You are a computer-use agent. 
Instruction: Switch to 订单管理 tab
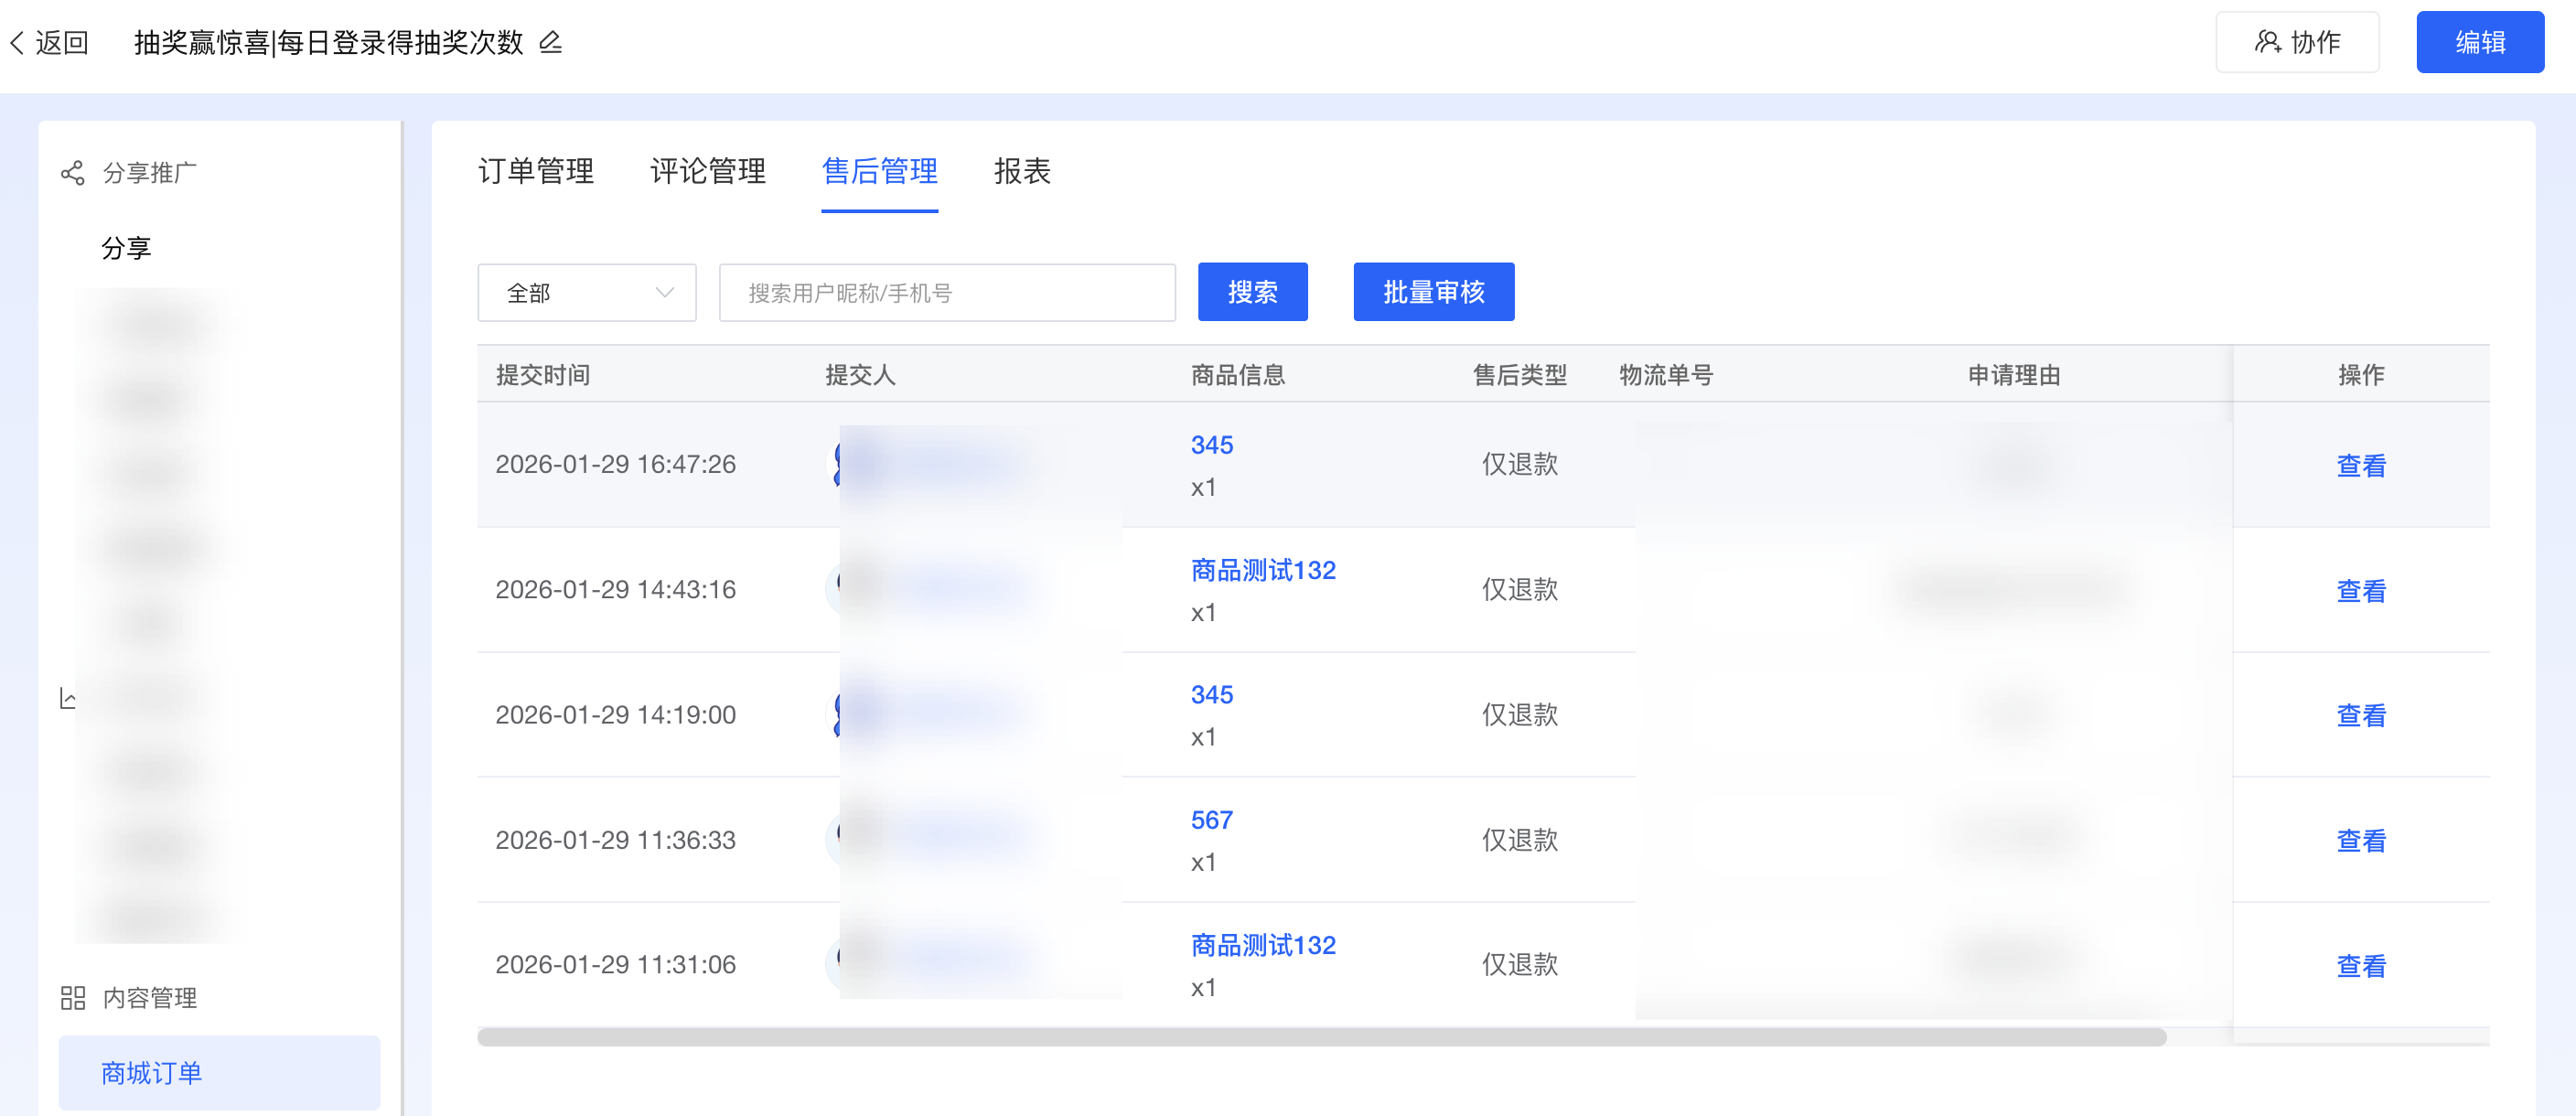click(536, 171)
